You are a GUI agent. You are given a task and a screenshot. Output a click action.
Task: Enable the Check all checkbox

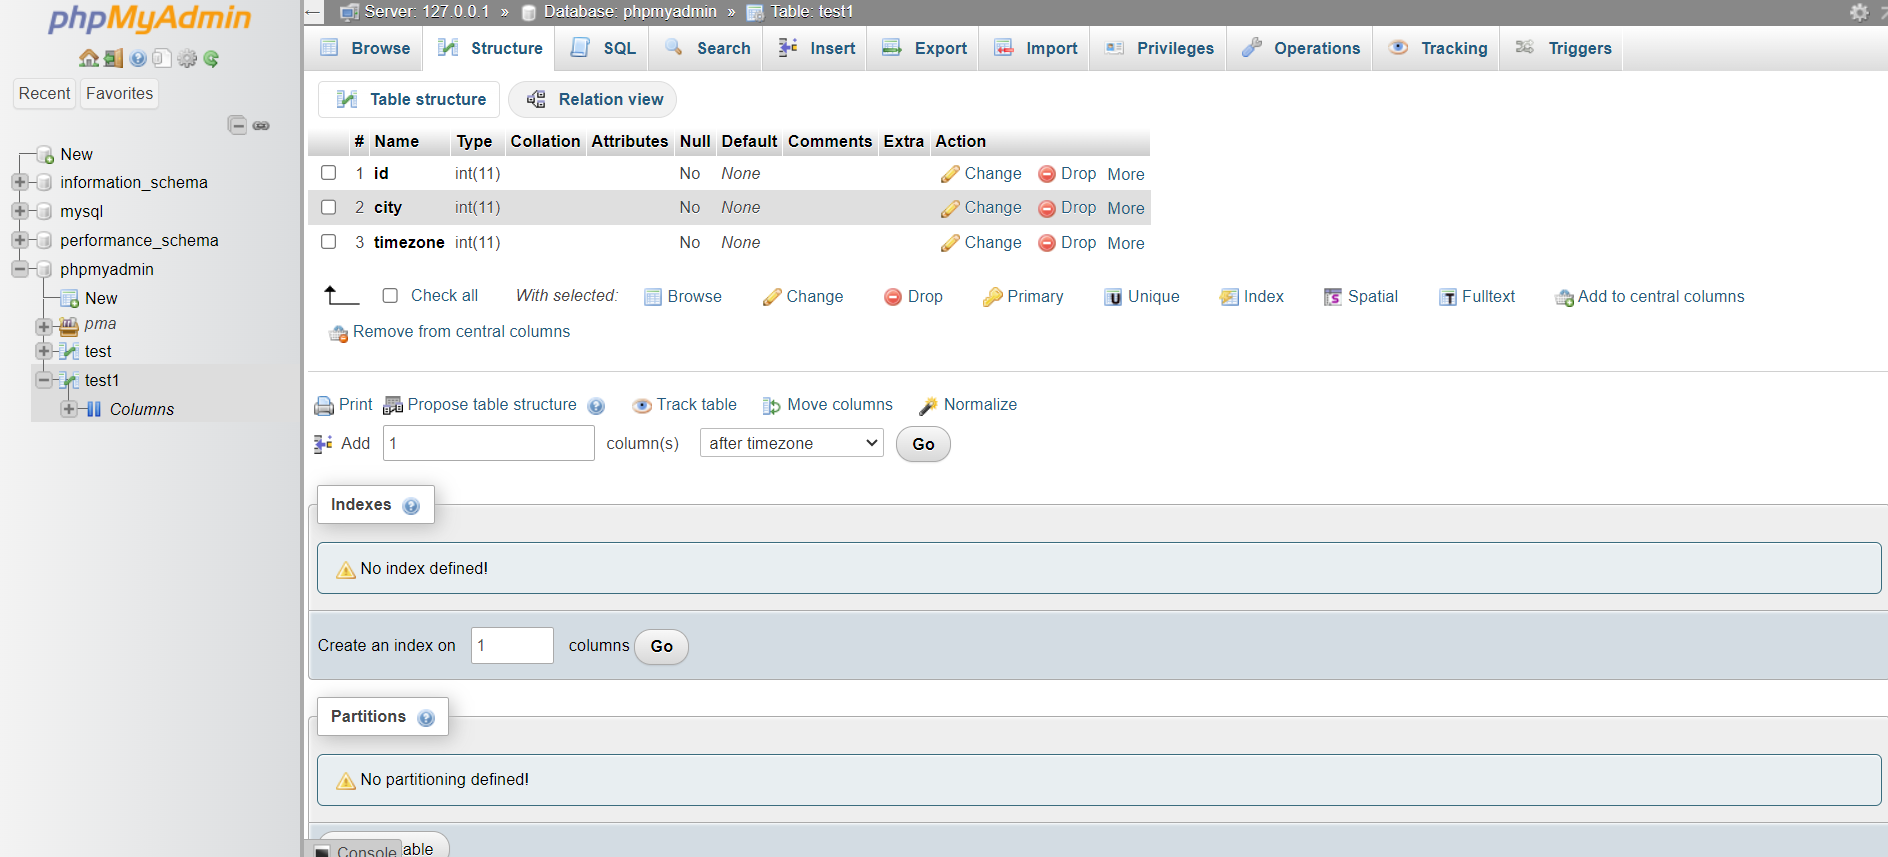coord(390,296)
